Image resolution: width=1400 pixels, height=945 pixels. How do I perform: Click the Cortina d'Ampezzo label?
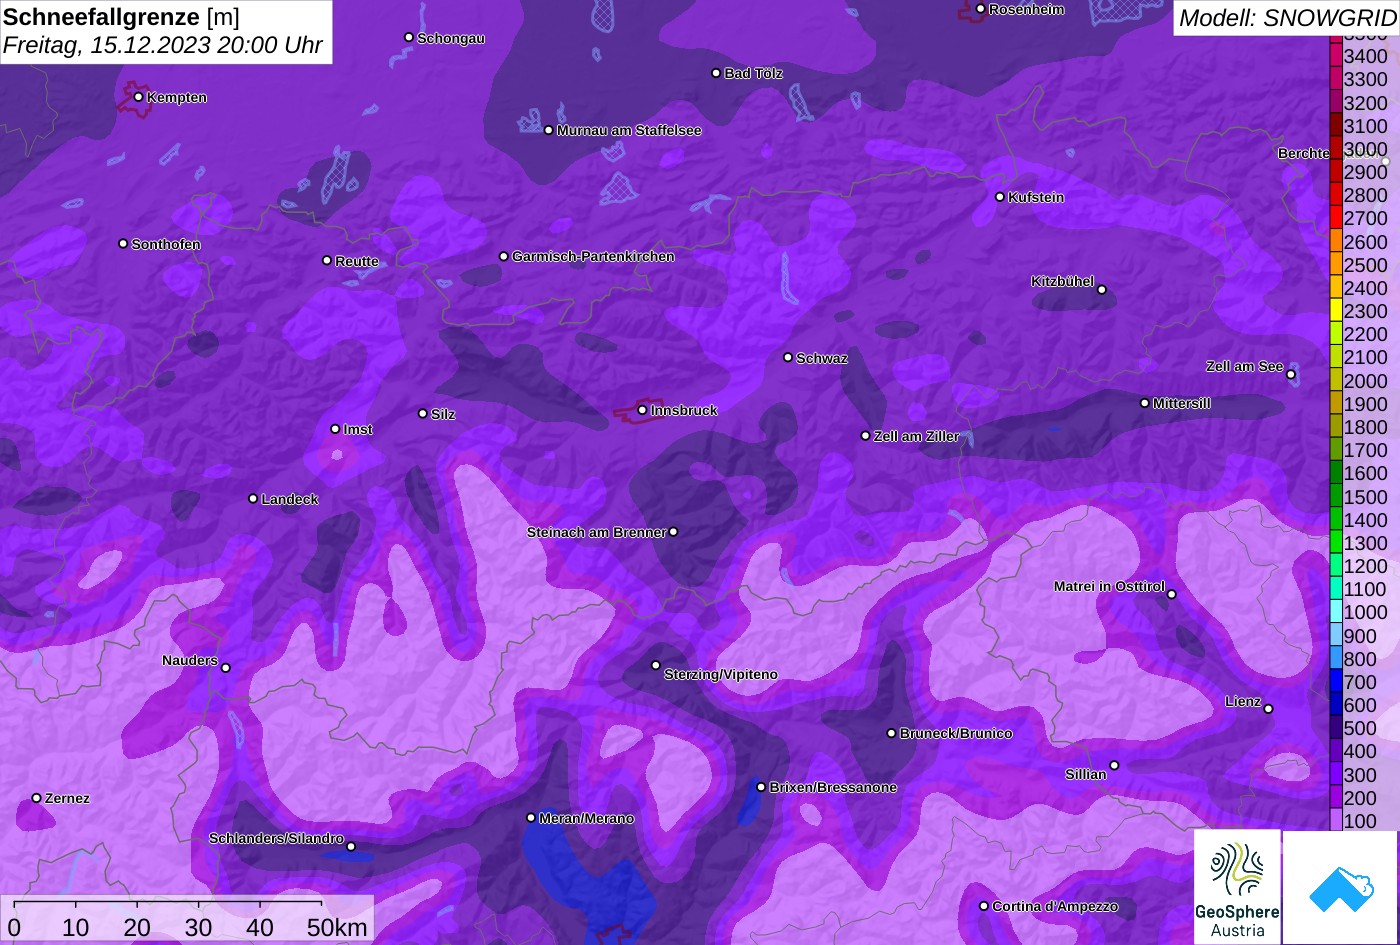(x=1055, y=906)
